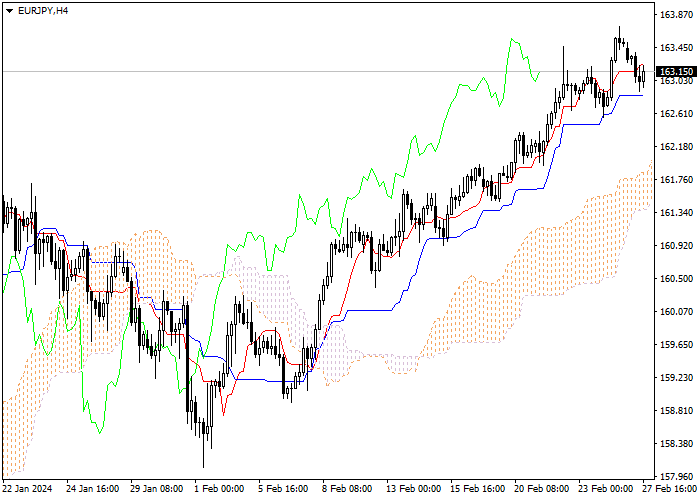The image size is (700, 500).
Task: Select price scale value 158.380
Action: [676, 443]
